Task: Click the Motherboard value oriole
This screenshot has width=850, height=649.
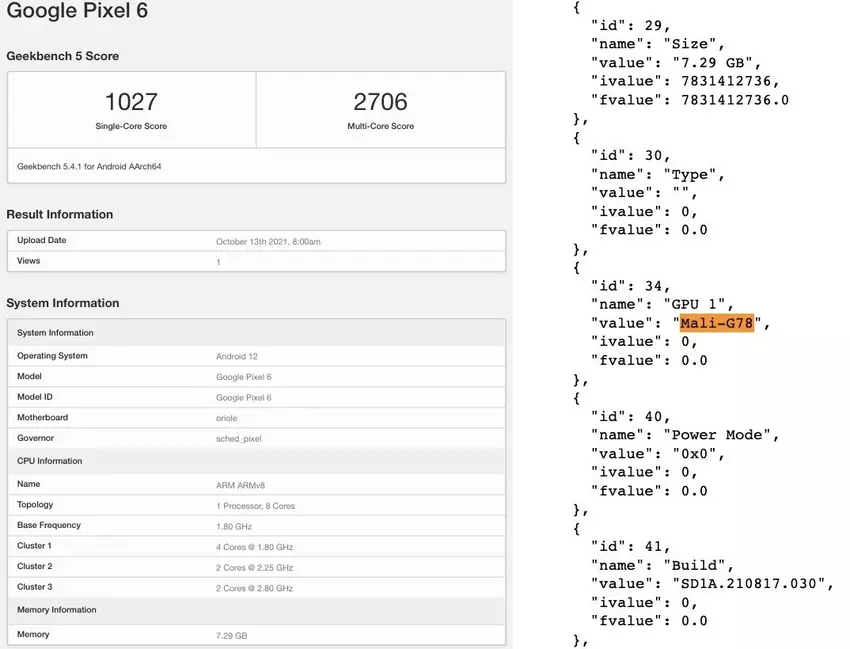Action: pos(227,418)
